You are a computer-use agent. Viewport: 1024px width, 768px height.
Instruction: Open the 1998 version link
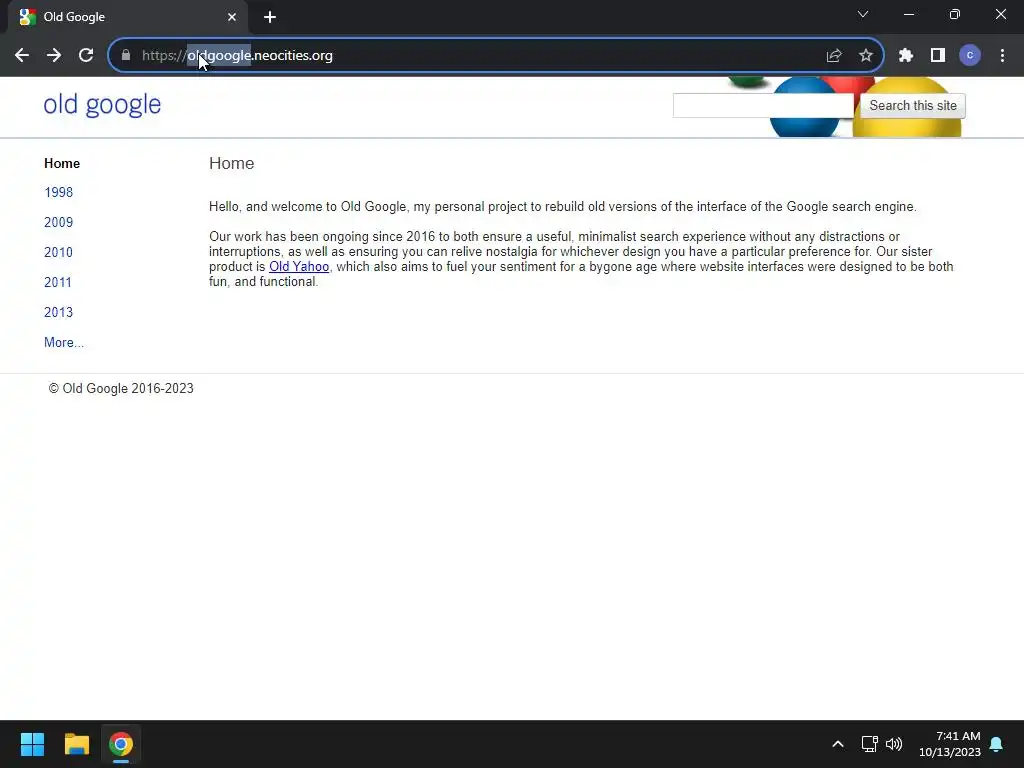(x=59, y=193)
